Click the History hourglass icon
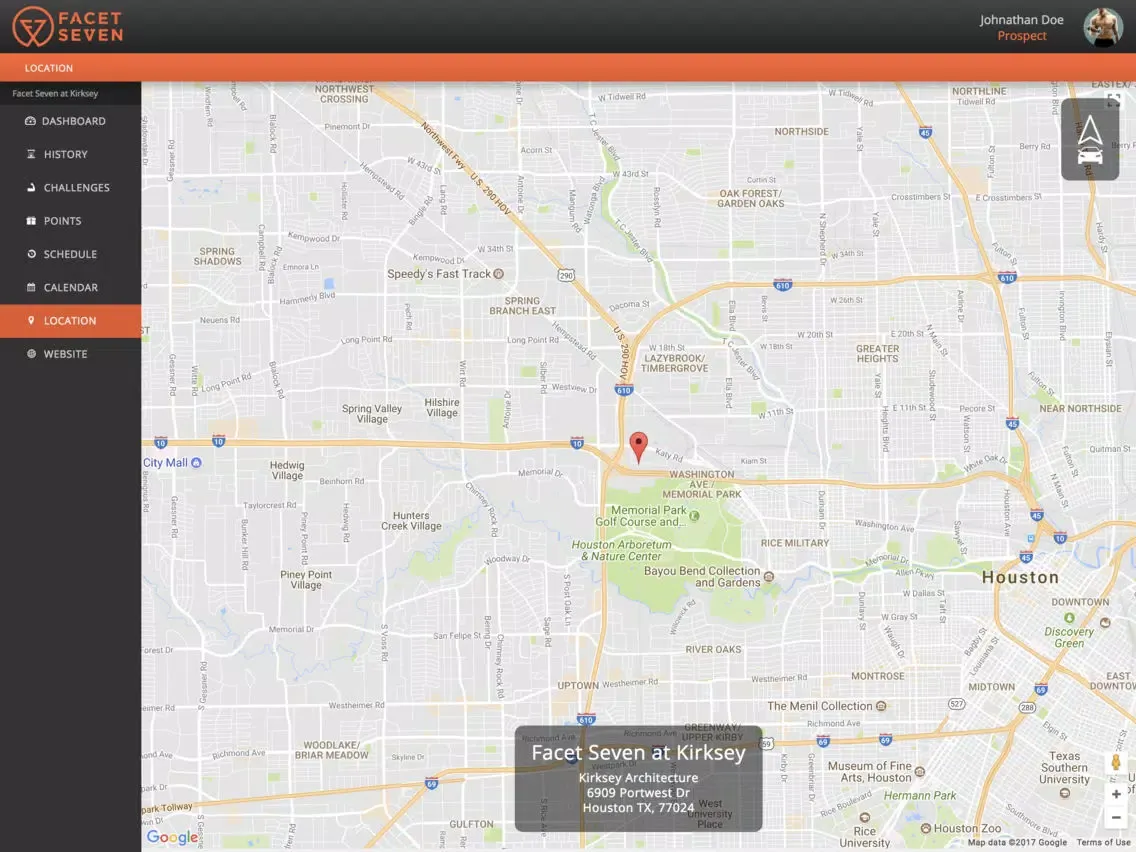The image size is (1136, 852). point(31,154)
